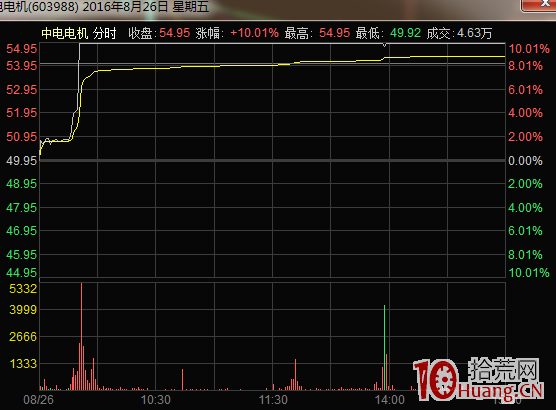The height and width of the screenshot is (410, 556).
Task: Click the 3999 volume axis label
Action: coord(23,310)
